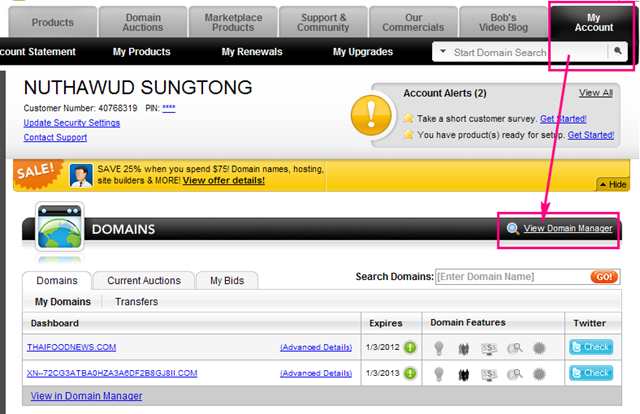Click the dollar sign icon for THAIFOODNEWS.COM
The width and height of the screenshot is (640, 414).
489,348
